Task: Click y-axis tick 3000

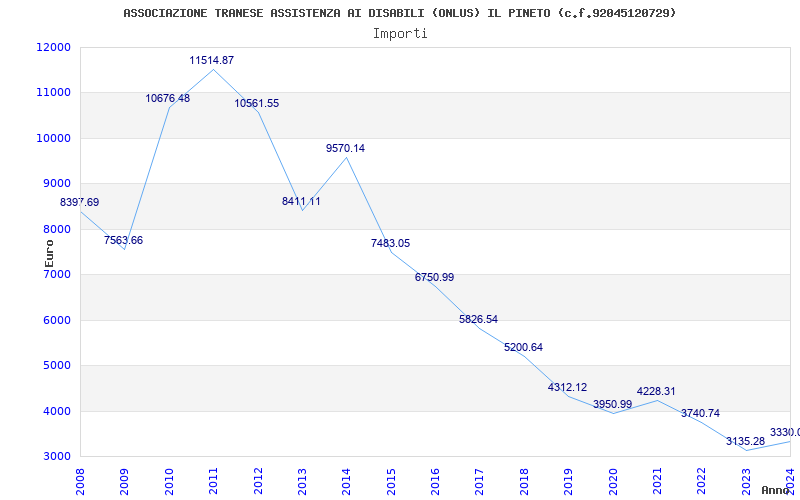Action: pos(57,457)
